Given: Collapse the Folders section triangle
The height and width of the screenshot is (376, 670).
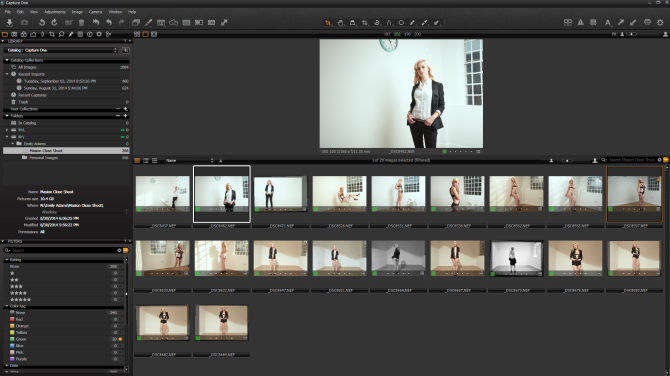Looking at the screenshot, I should (x=7, y=116).
